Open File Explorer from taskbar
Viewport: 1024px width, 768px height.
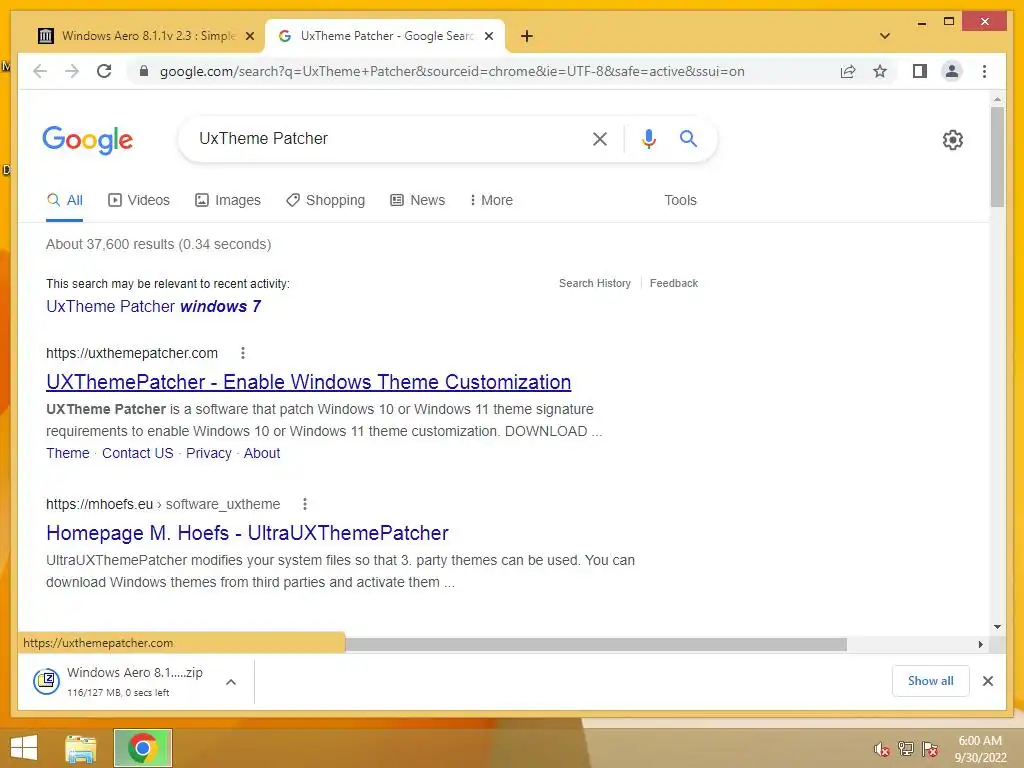(x=80, y=748)
